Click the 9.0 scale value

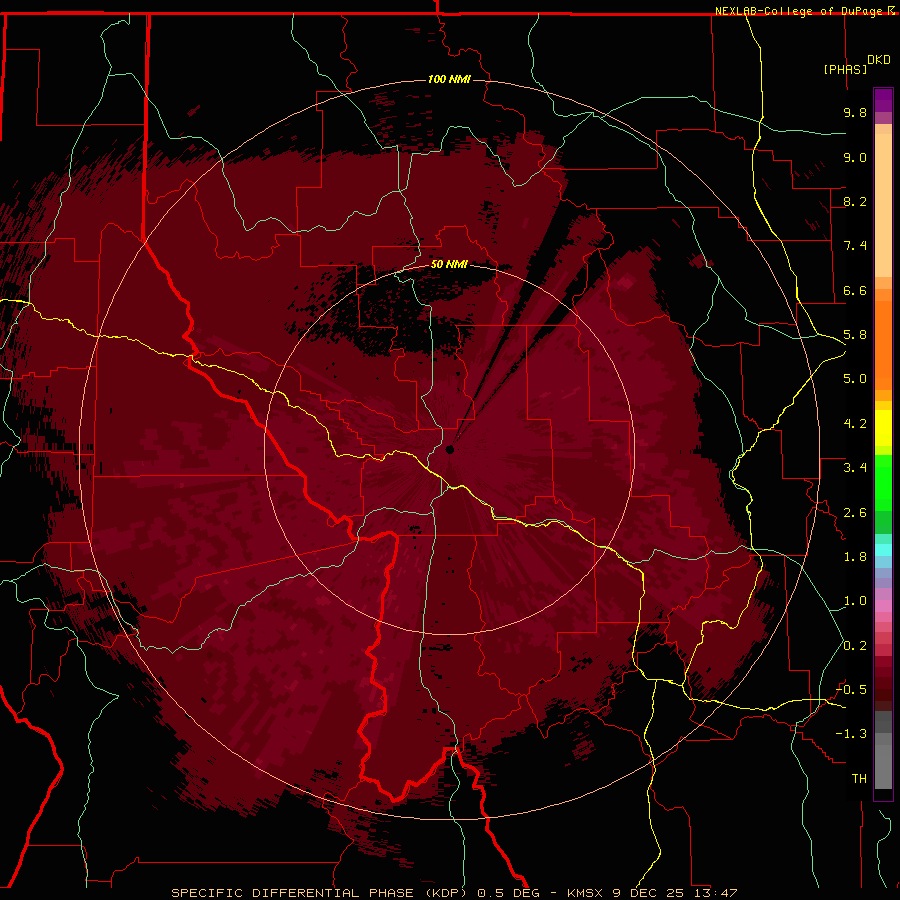click(855, 157)
